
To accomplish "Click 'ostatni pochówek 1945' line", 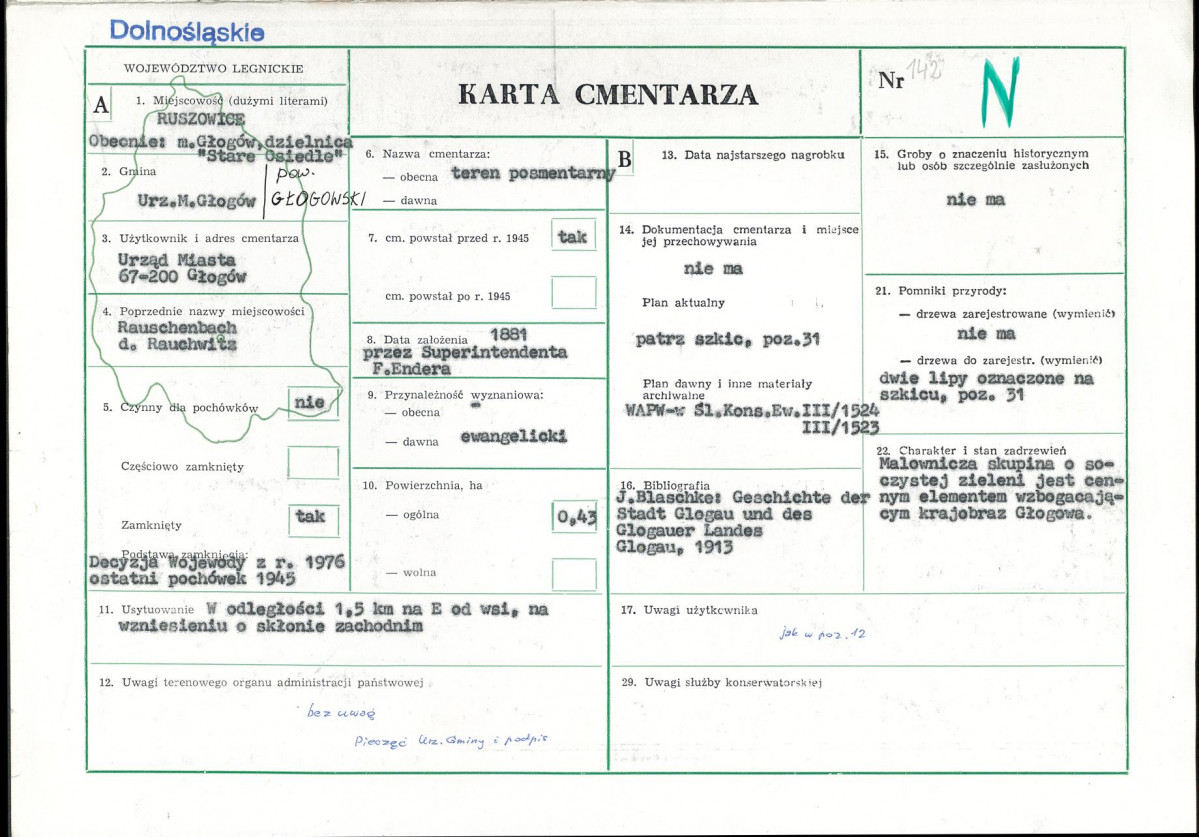I will click(x=192, y=579).
